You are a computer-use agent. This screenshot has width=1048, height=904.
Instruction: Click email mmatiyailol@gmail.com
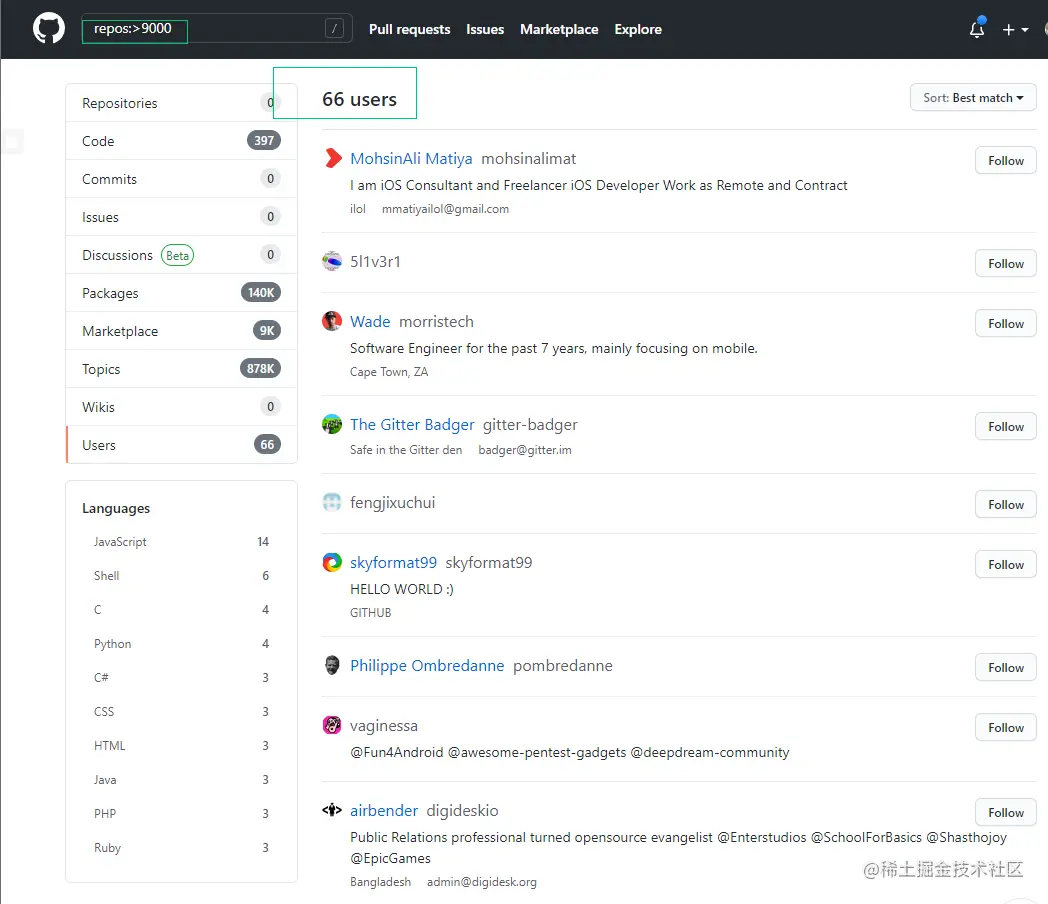445,209
